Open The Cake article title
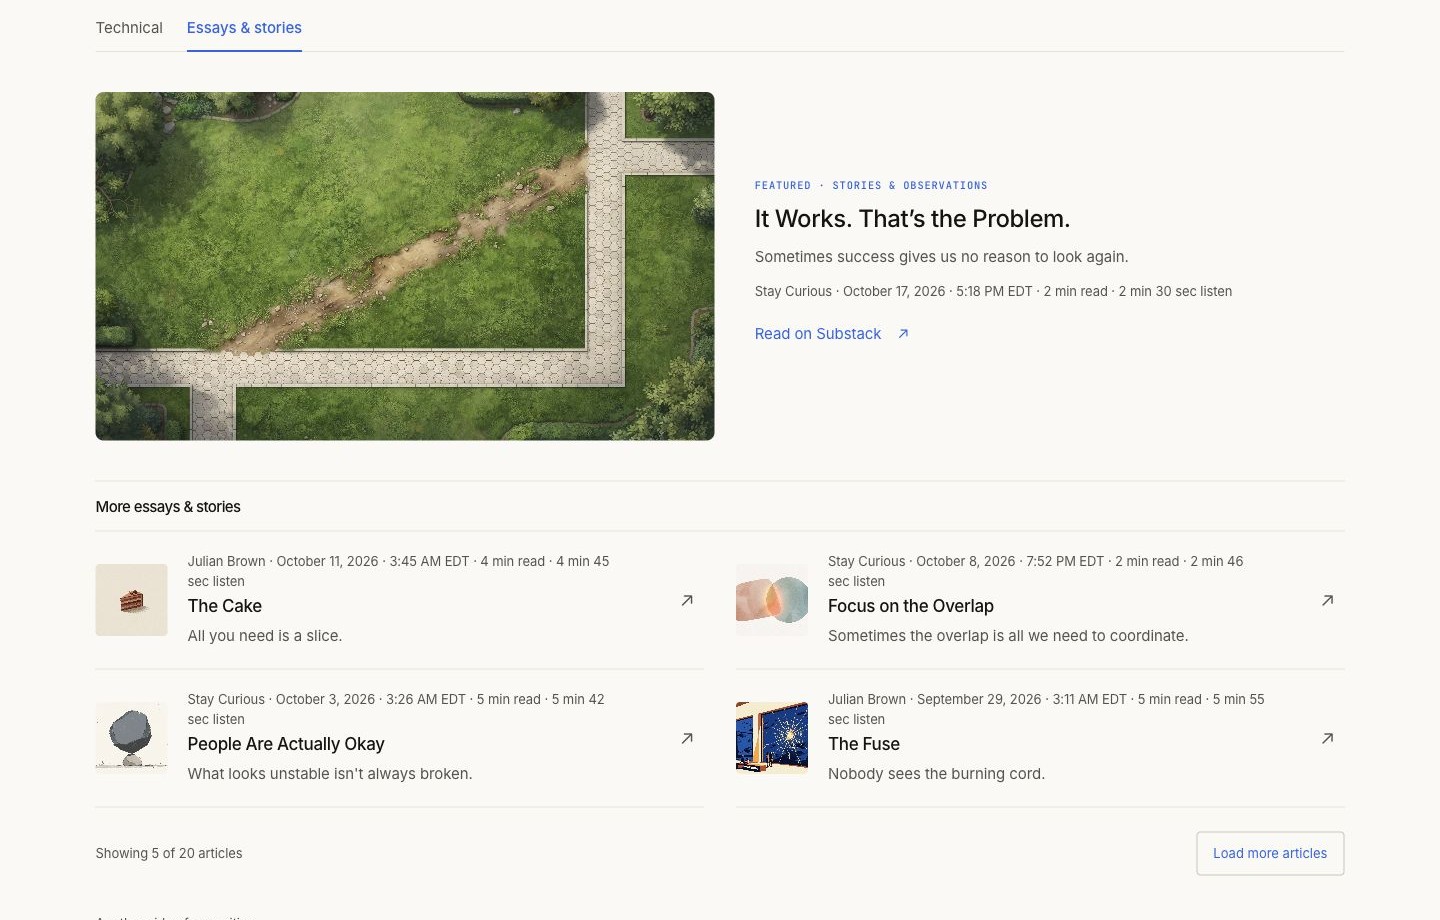This screenshot has width=1440, height=920. [225, 606]
